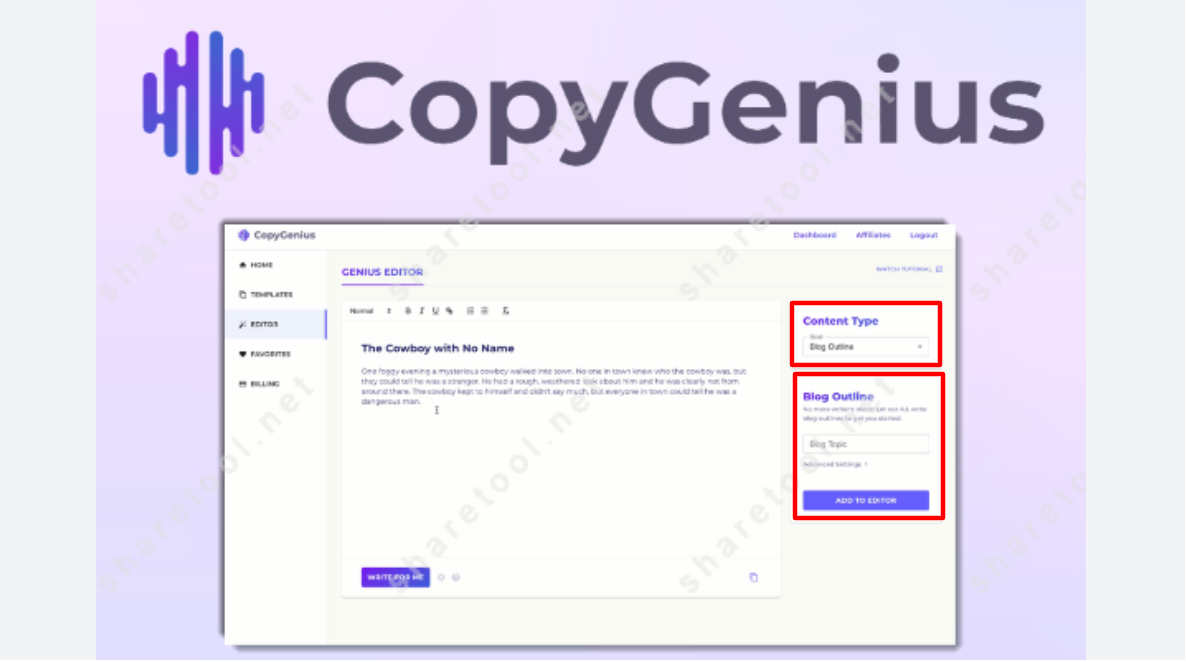Click the Add To Editor button
1186x662 pixels.
[865, 500]
